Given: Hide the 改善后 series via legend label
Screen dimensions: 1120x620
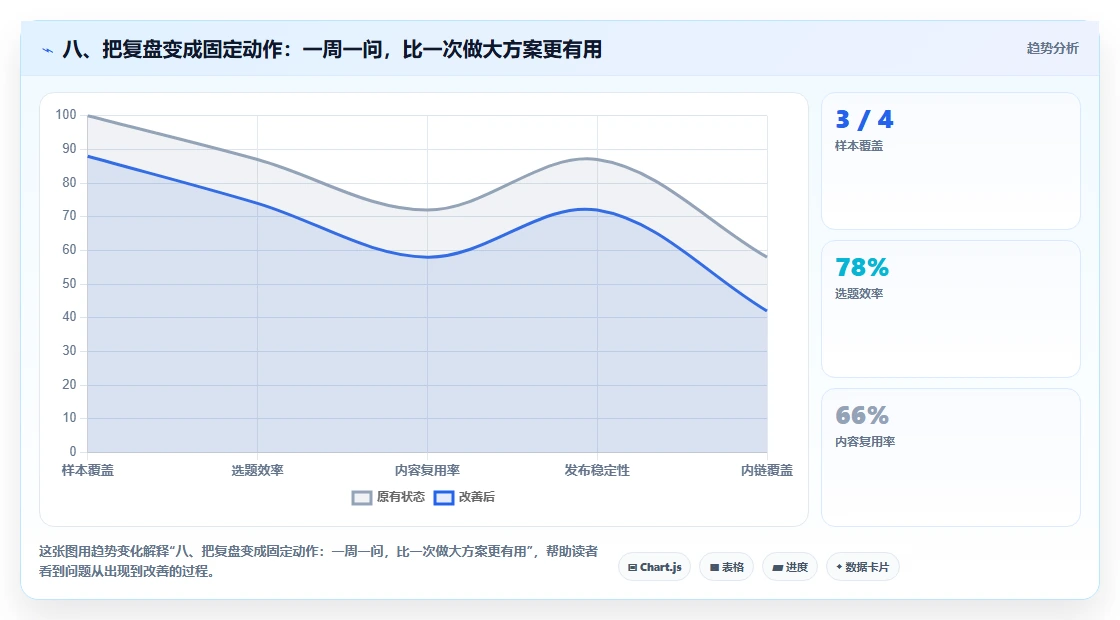Looking at the screenshot, I should (x=476, y=497).
